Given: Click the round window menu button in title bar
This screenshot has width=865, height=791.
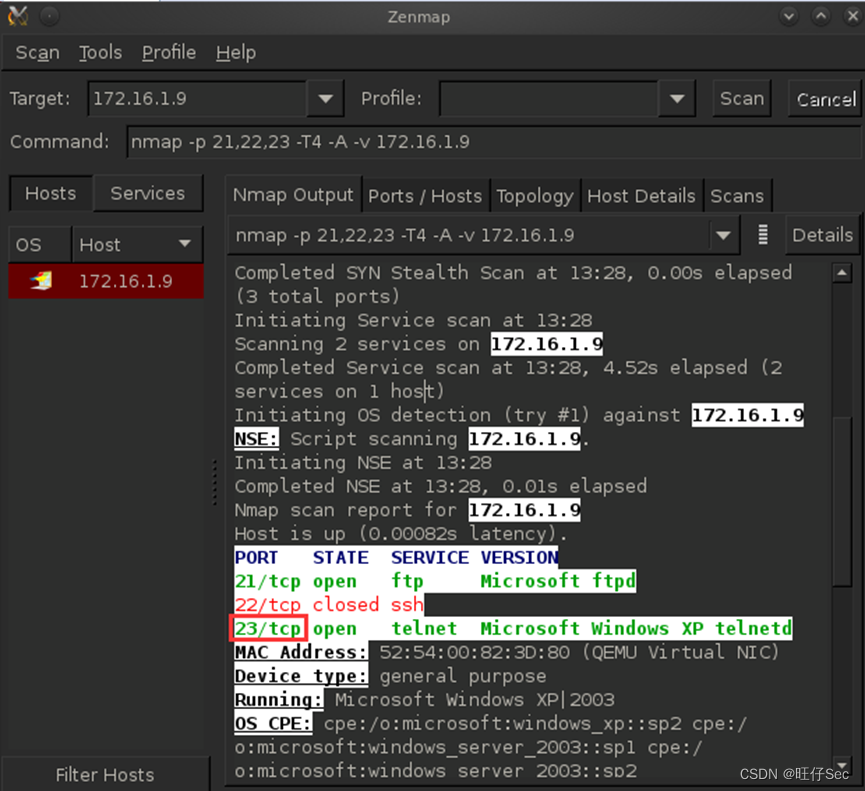Looking at the screenshot, I should pos(50,17).
